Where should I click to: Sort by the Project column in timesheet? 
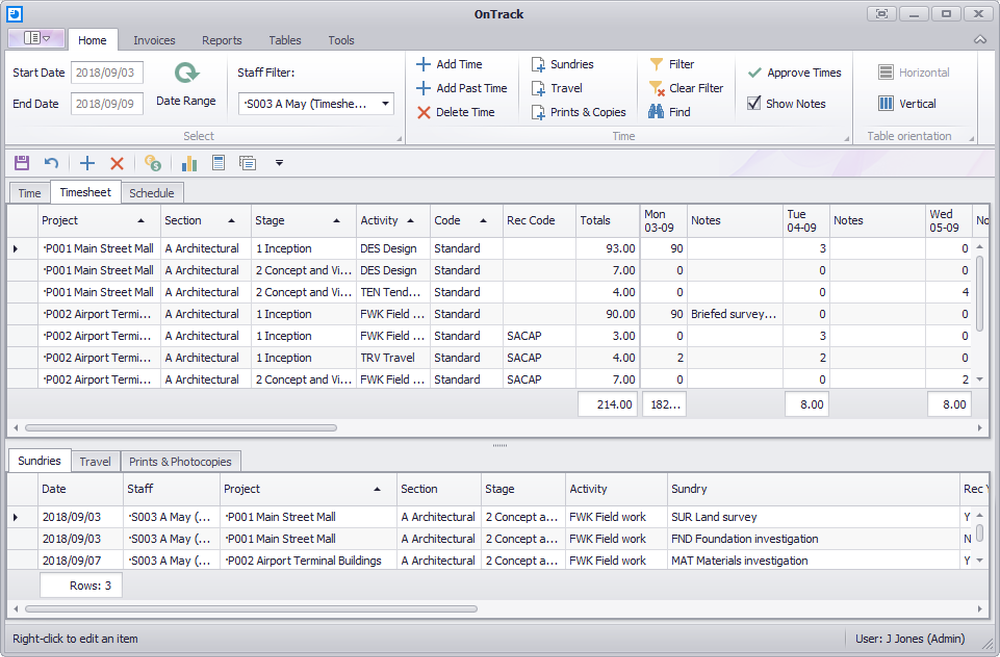99,221
